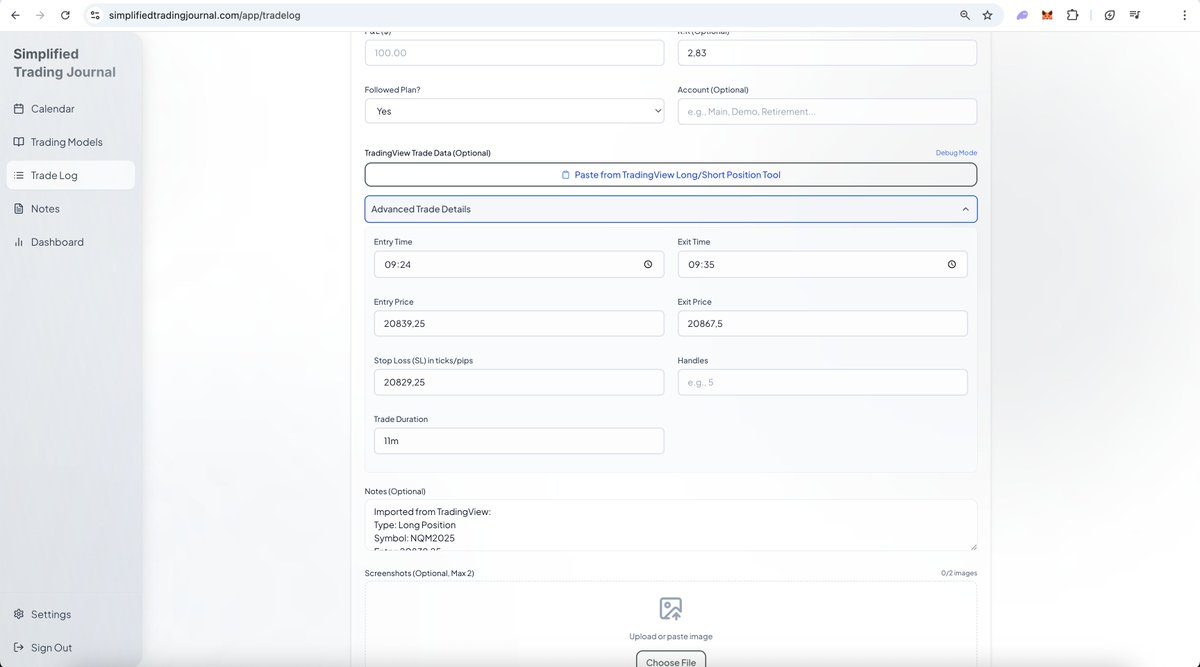Viewport: 1200px width, 667px height.
Task: Open the Followed Plan dropdown
Action: coord(514,111)
